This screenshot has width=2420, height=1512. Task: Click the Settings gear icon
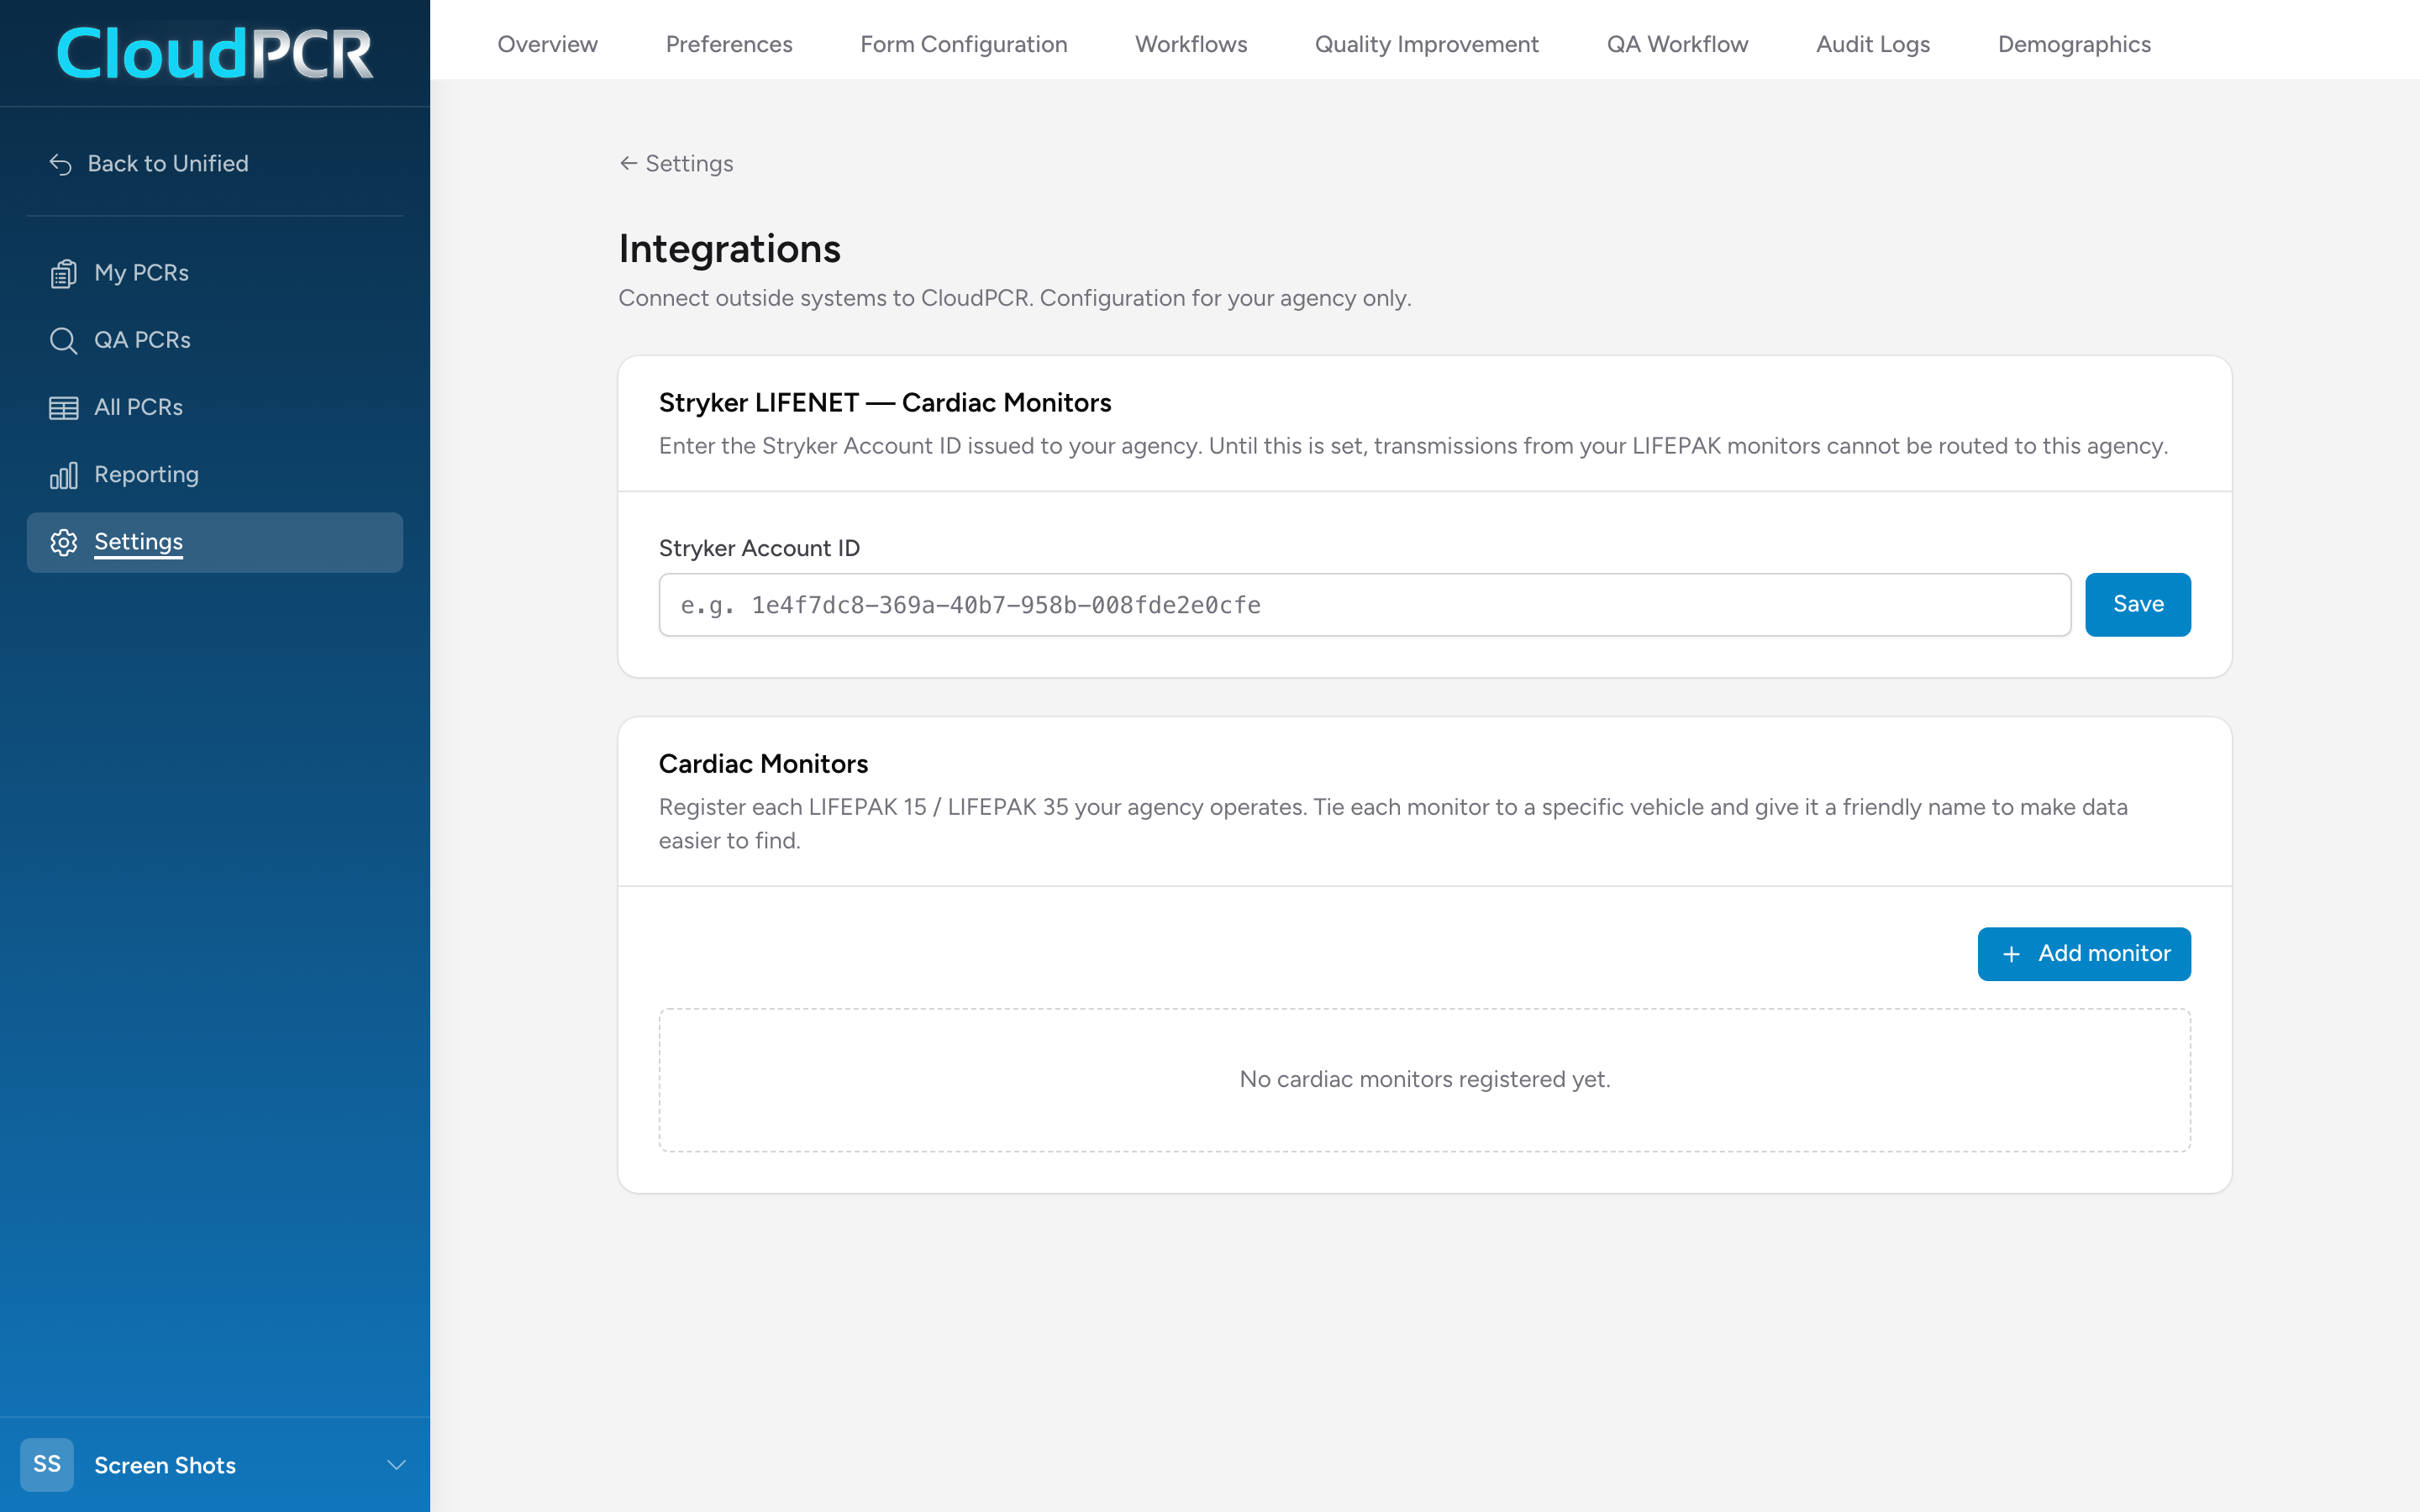click(x=63, y=542)
